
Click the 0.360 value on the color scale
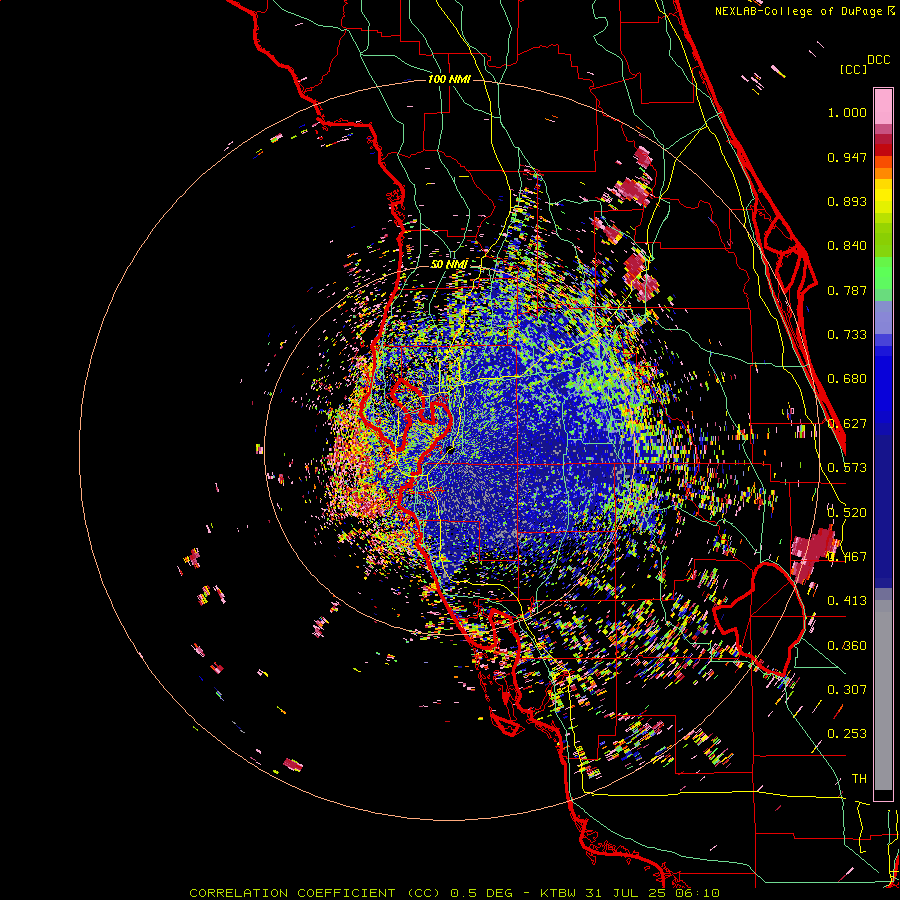tap(847, 646)
